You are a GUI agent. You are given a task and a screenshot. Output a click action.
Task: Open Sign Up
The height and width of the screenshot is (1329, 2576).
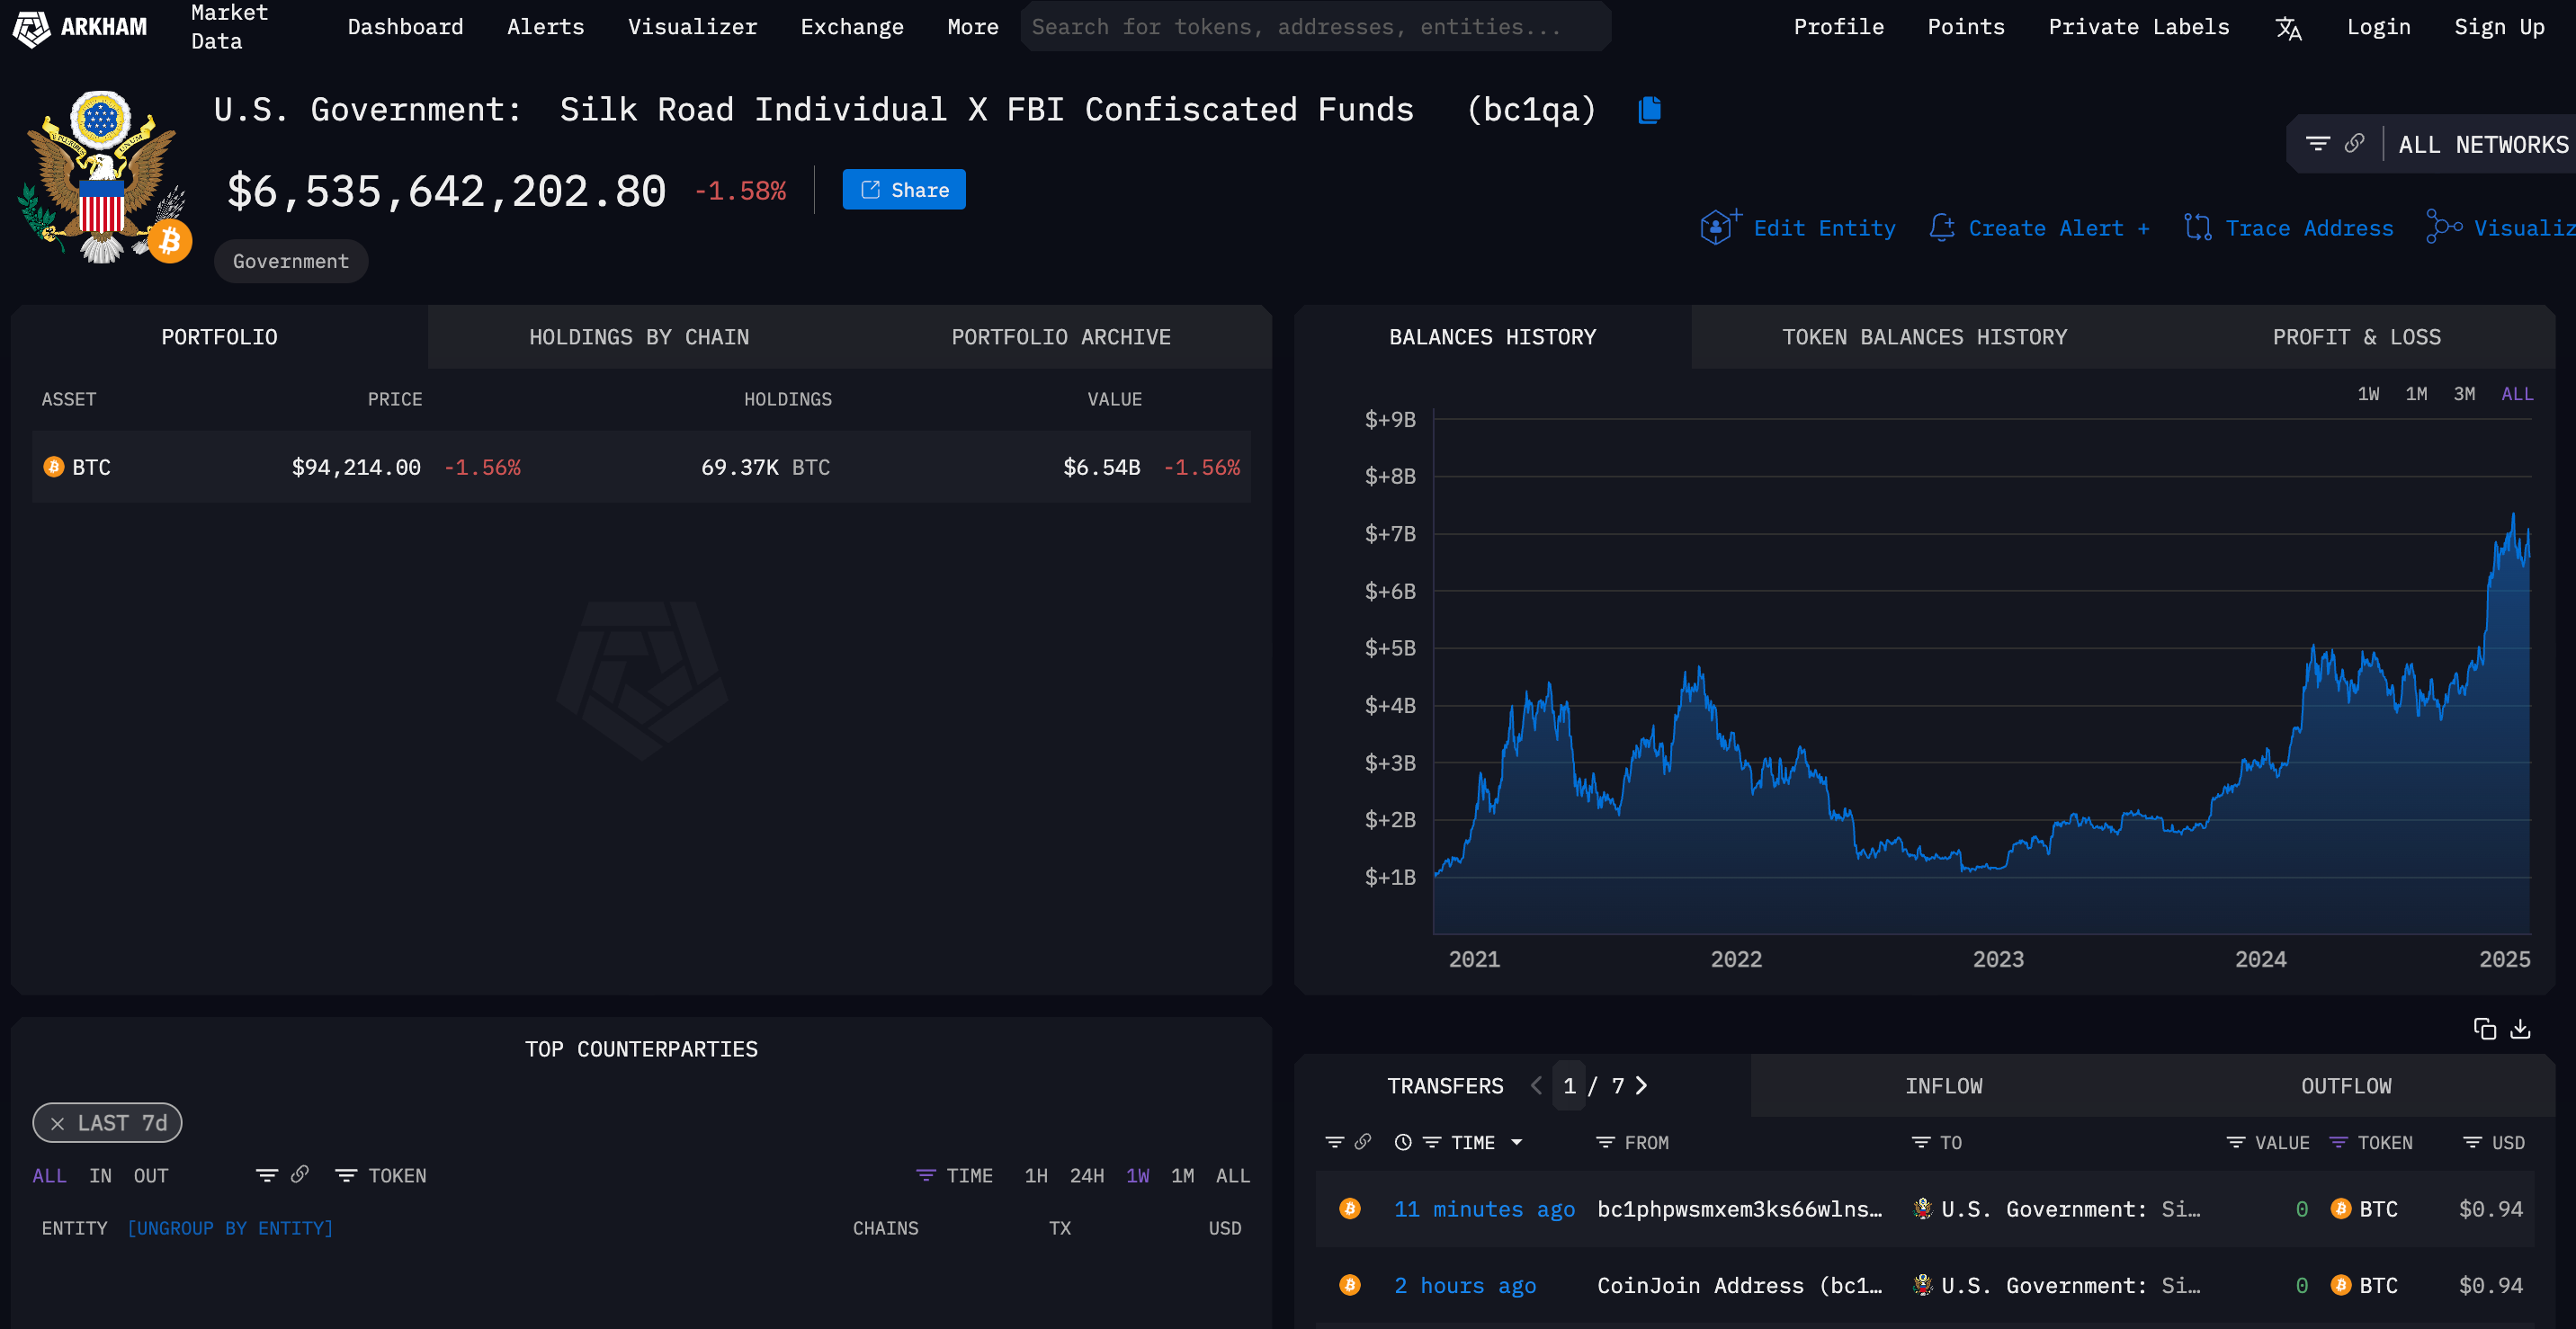(2499, 27)
